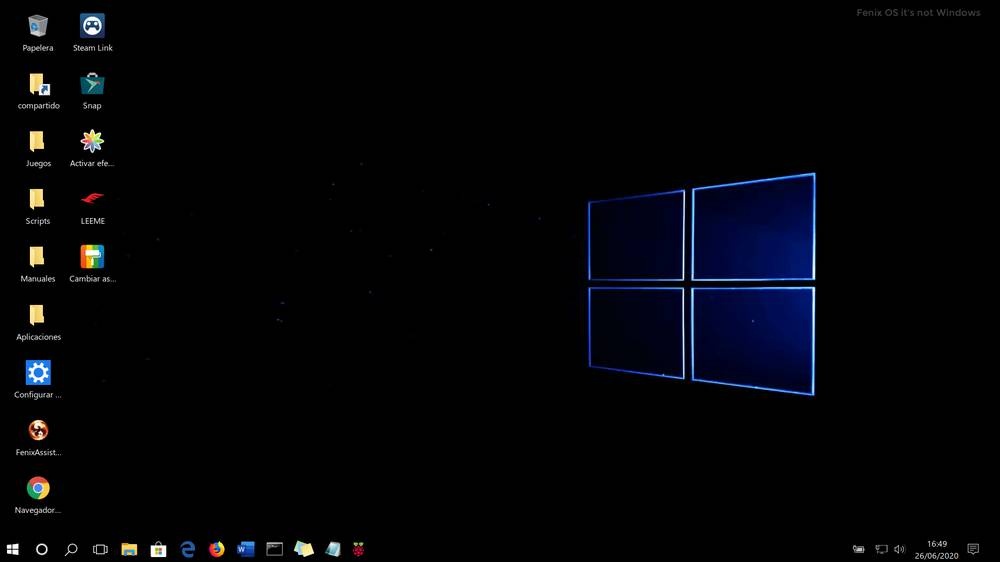Select the Navegador Chrome icon
Image resolution: width=1000 pixels, height=562 pixels.
(38, 488)
